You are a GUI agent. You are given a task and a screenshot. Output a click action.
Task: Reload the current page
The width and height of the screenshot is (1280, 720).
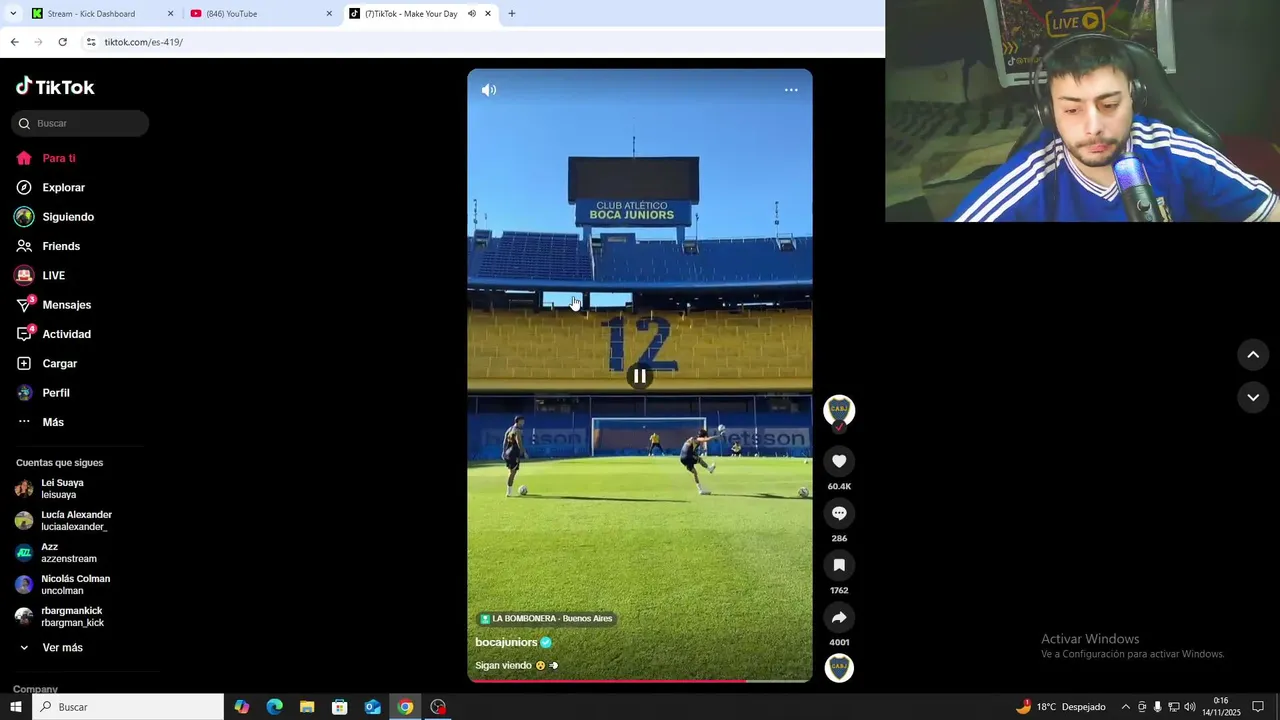pos(62,42)
